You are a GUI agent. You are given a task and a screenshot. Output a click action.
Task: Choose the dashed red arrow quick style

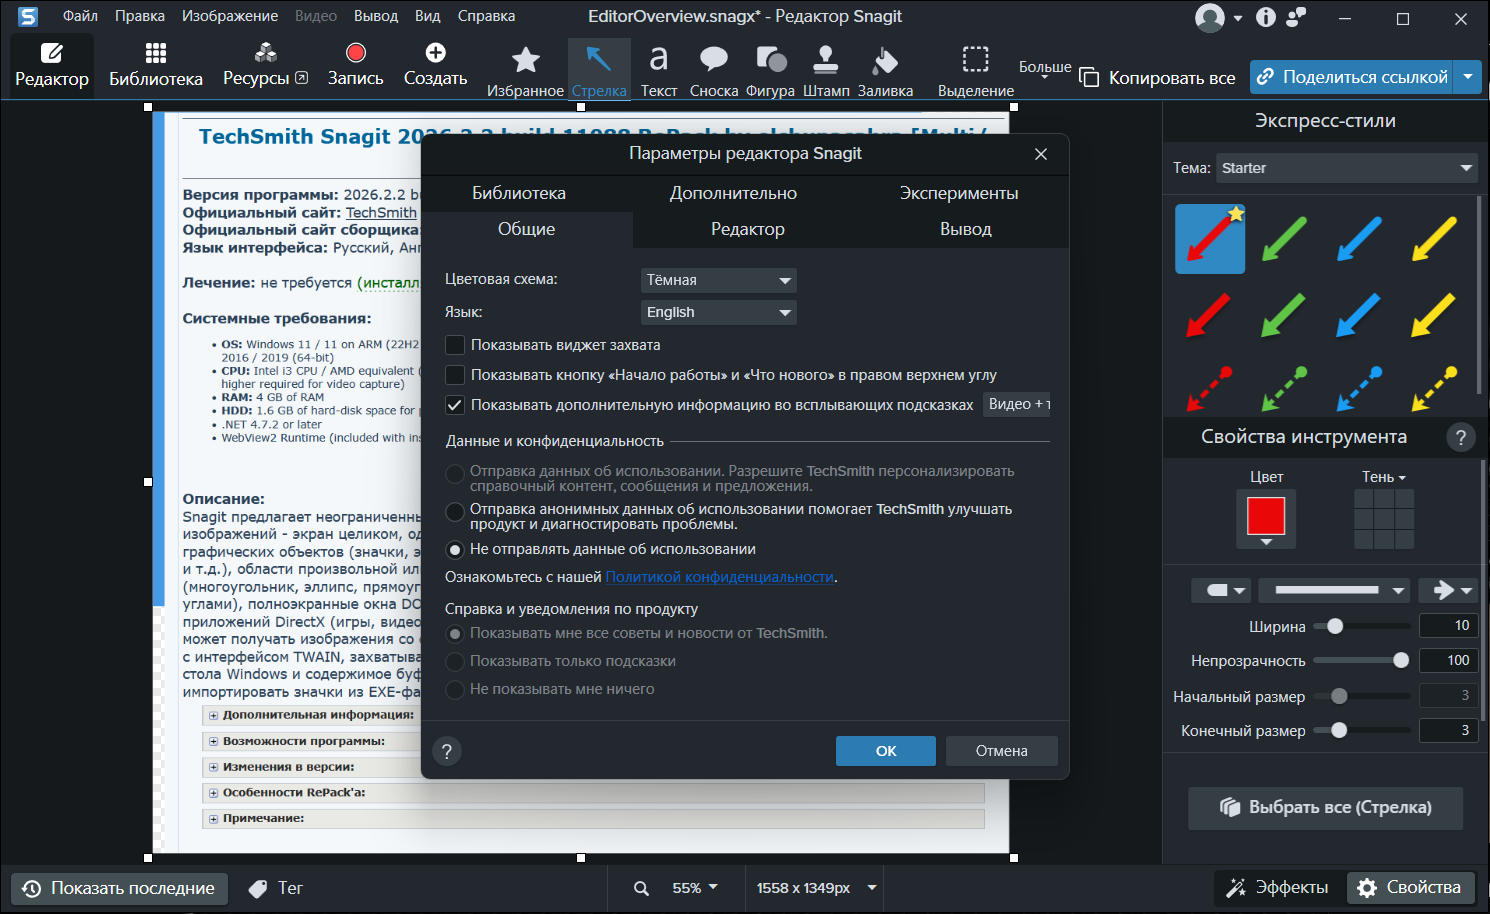coord(1209,389)
